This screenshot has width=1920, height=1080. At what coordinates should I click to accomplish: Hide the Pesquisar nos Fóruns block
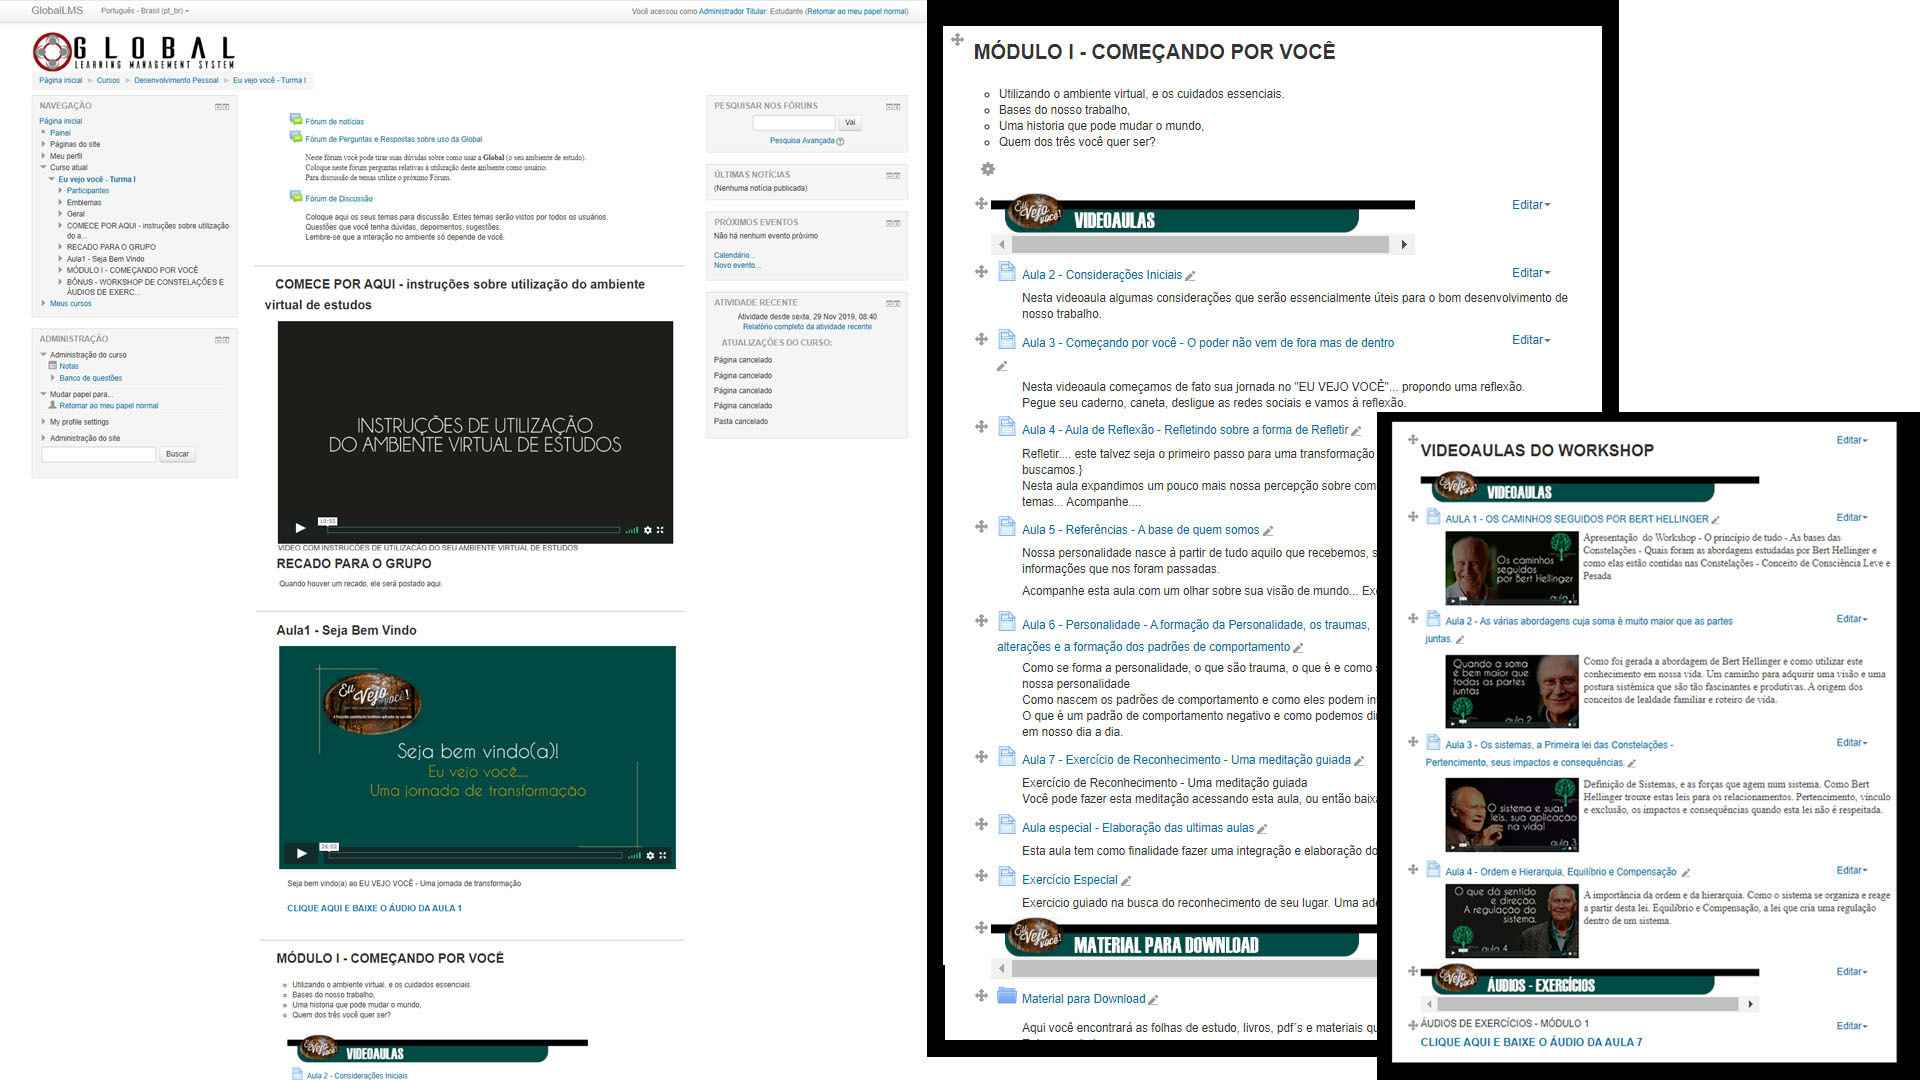point(889,106)
